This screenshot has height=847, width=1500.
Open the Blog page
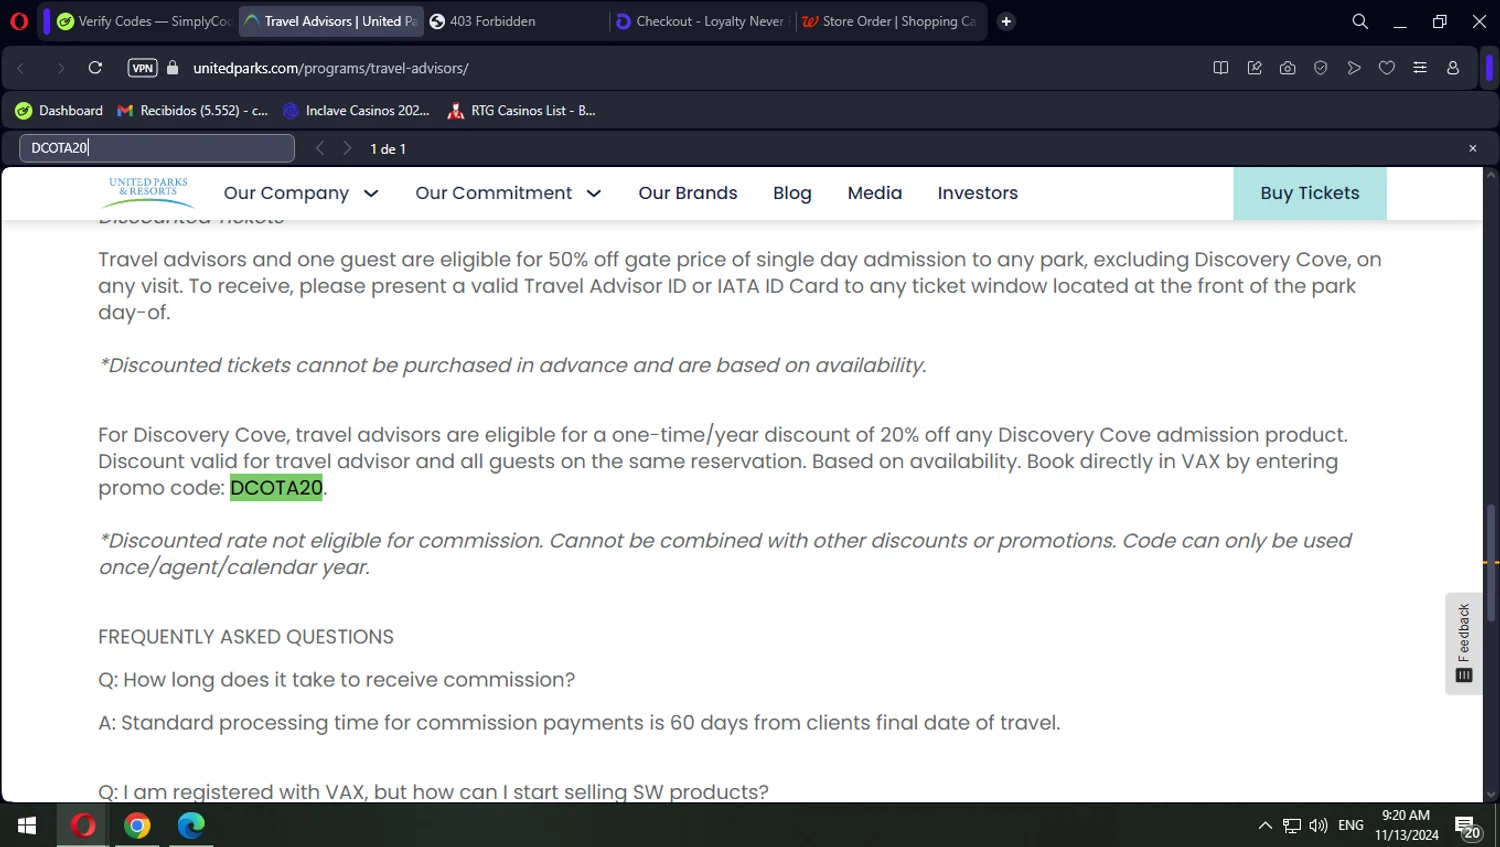point(792,193)
